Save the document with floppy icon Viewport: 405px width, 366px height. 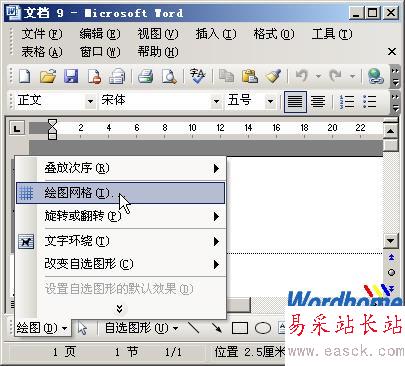tap(71, 76)
